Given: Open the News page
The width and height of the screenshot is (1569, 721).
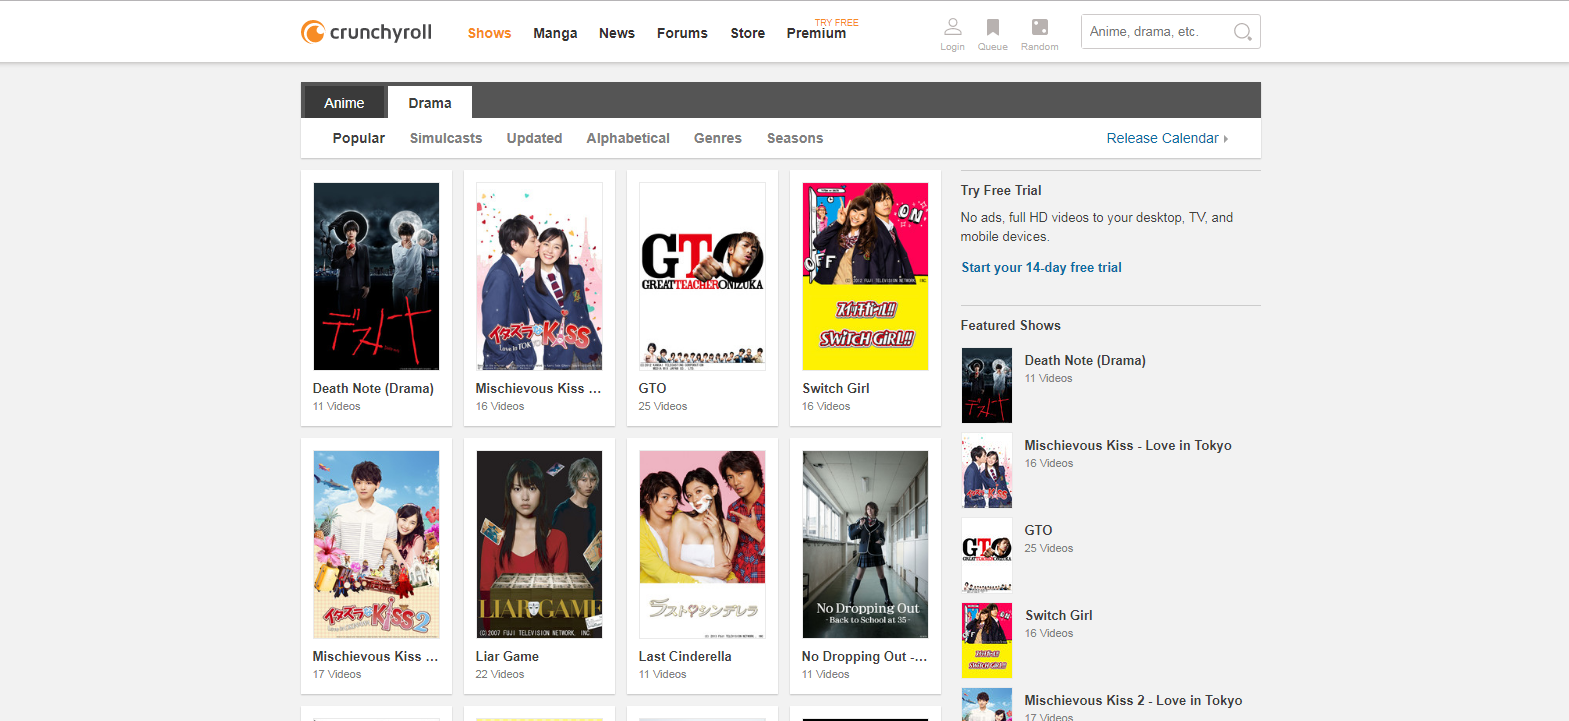Looking at the screenshot, I should click(617, 33).
